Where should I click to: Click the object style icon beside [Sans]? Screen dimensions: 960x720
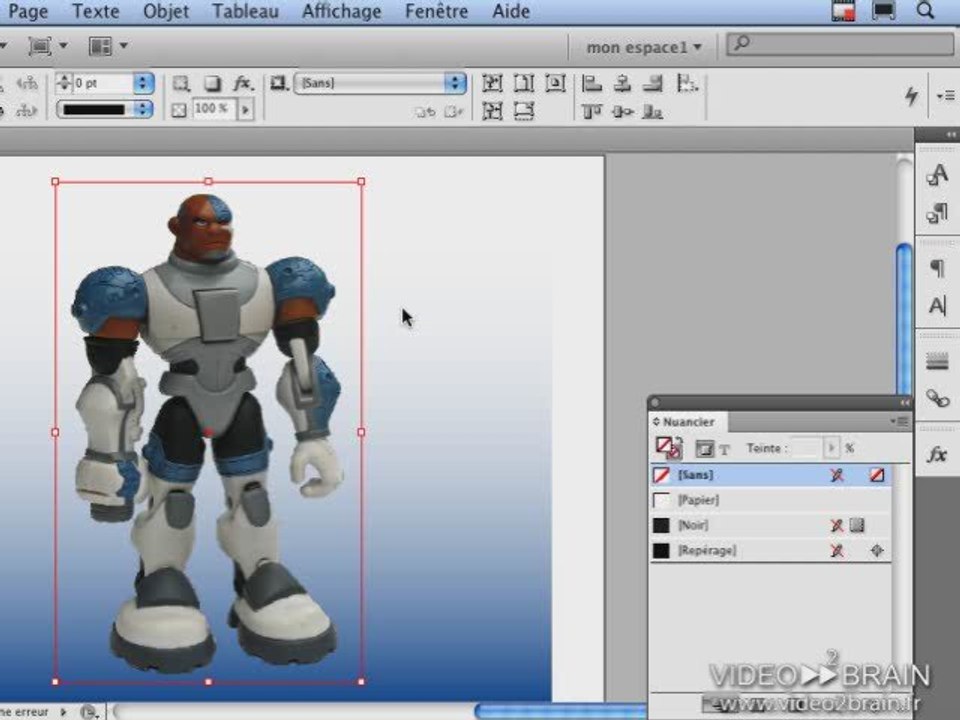pyautogui.click(x=279, y=83)
